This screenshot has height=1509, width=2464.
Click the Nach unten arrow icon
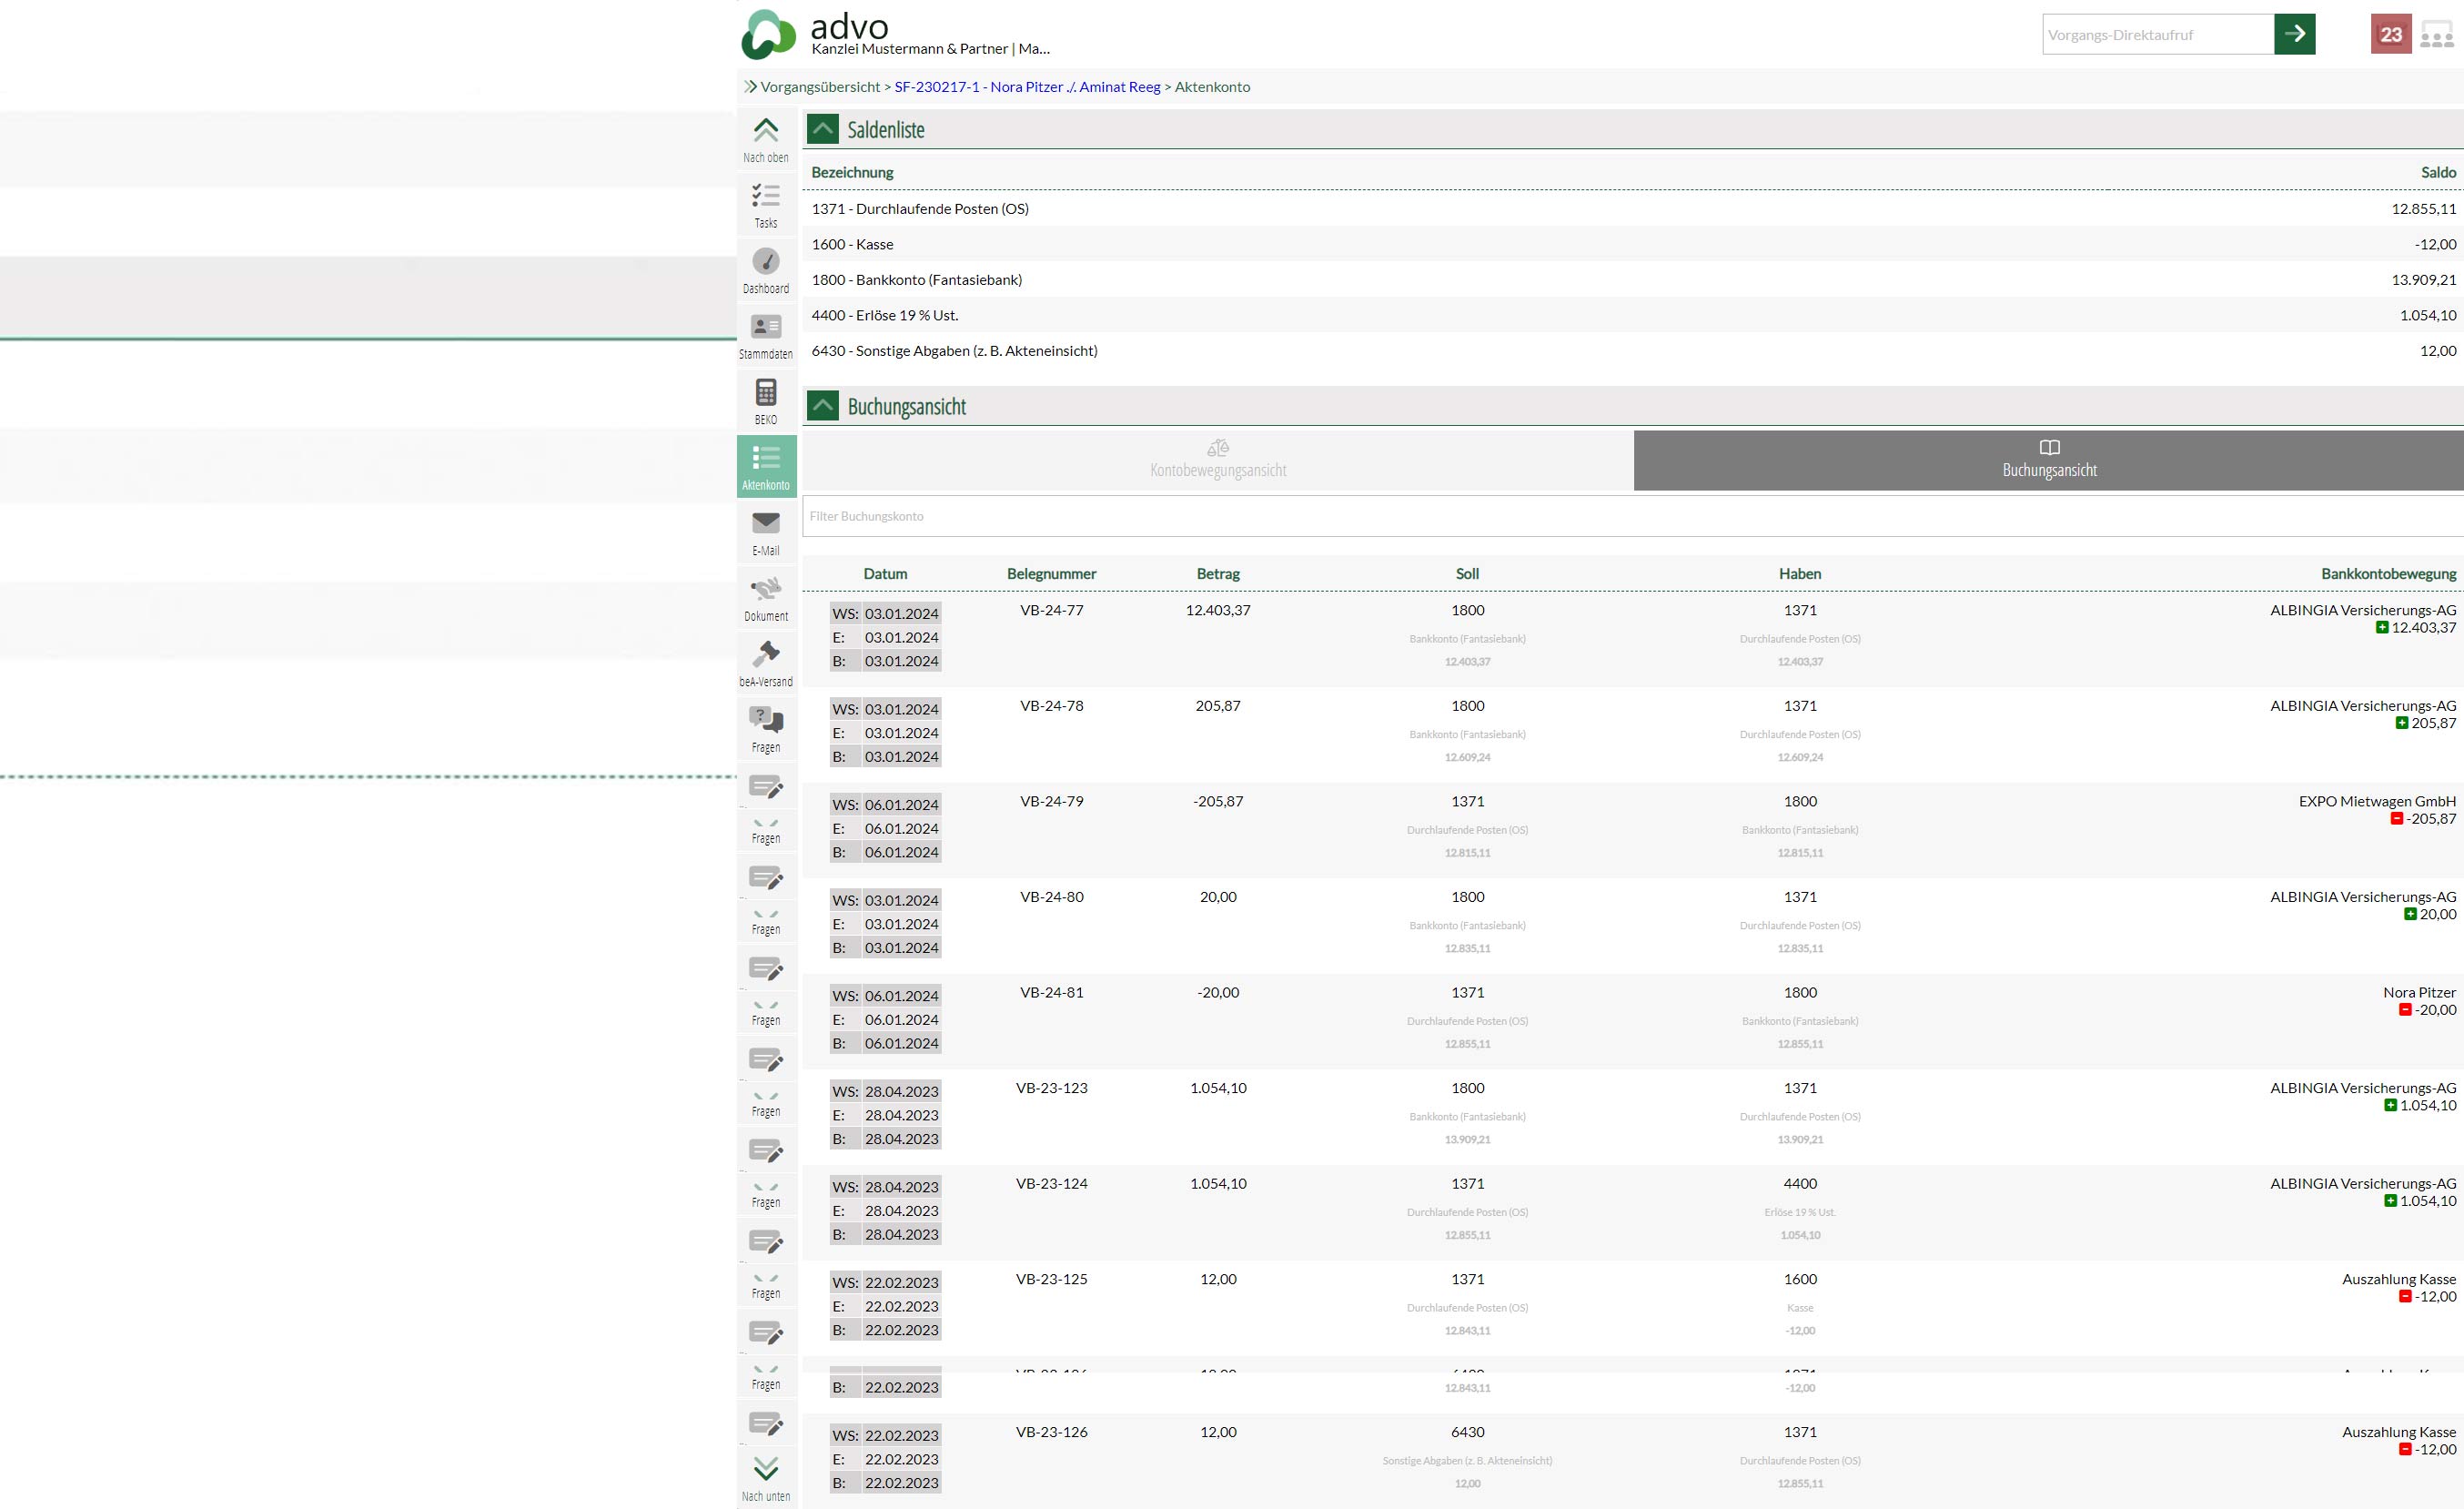[765, 1469]
